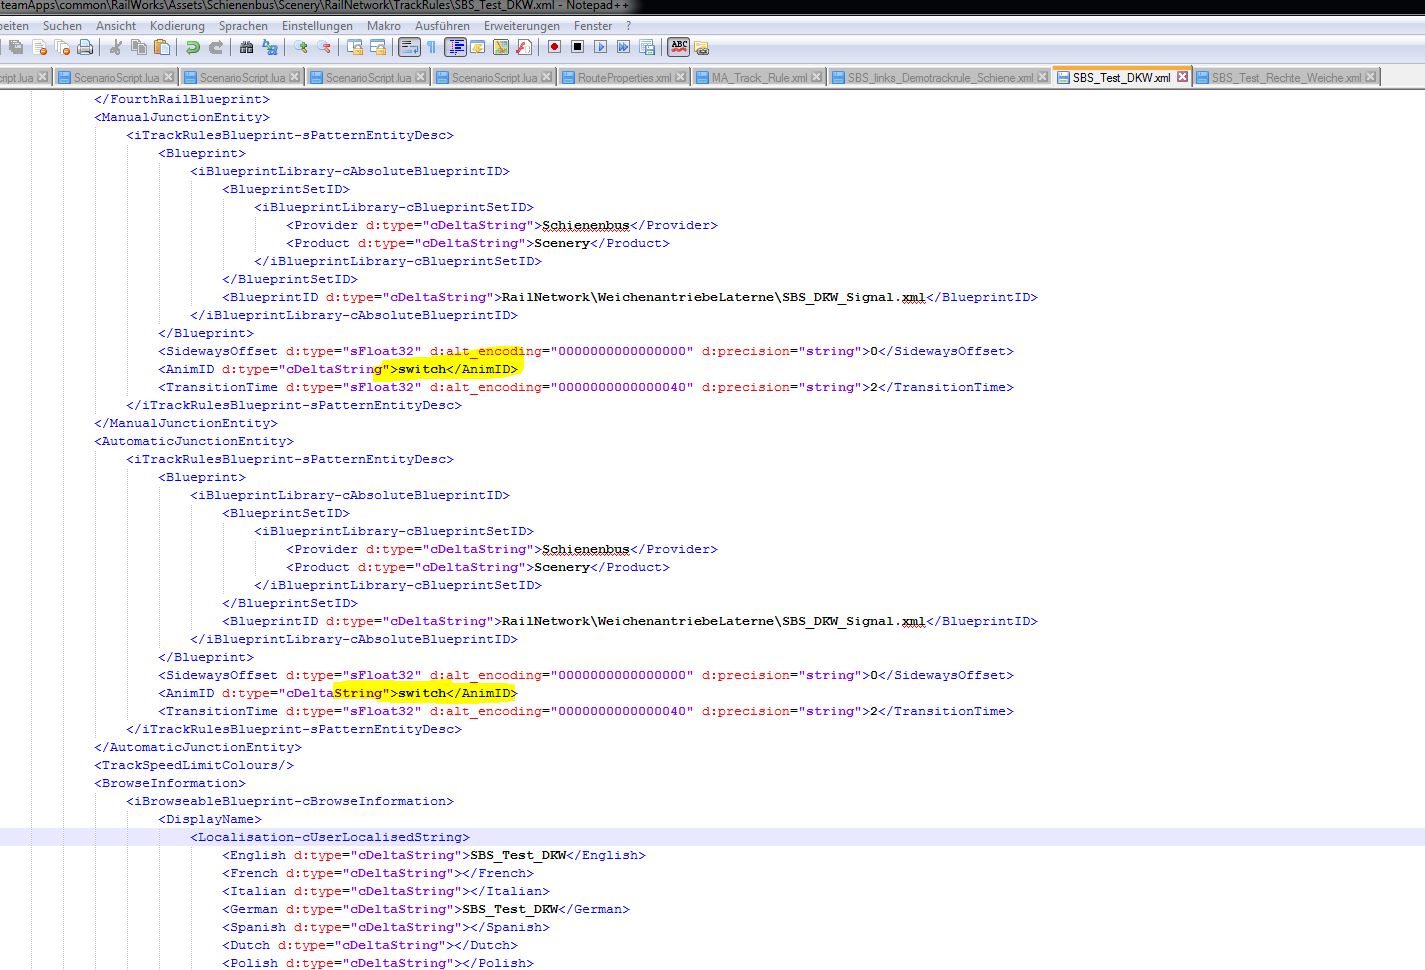Close the SBS_Test_DKW.xml tab
The height and width of the screenshot is (970, 1425).
pos(1183,77)
